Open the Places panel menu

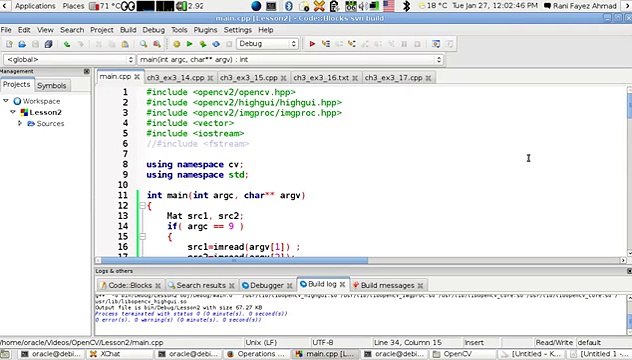click(73, 6)
